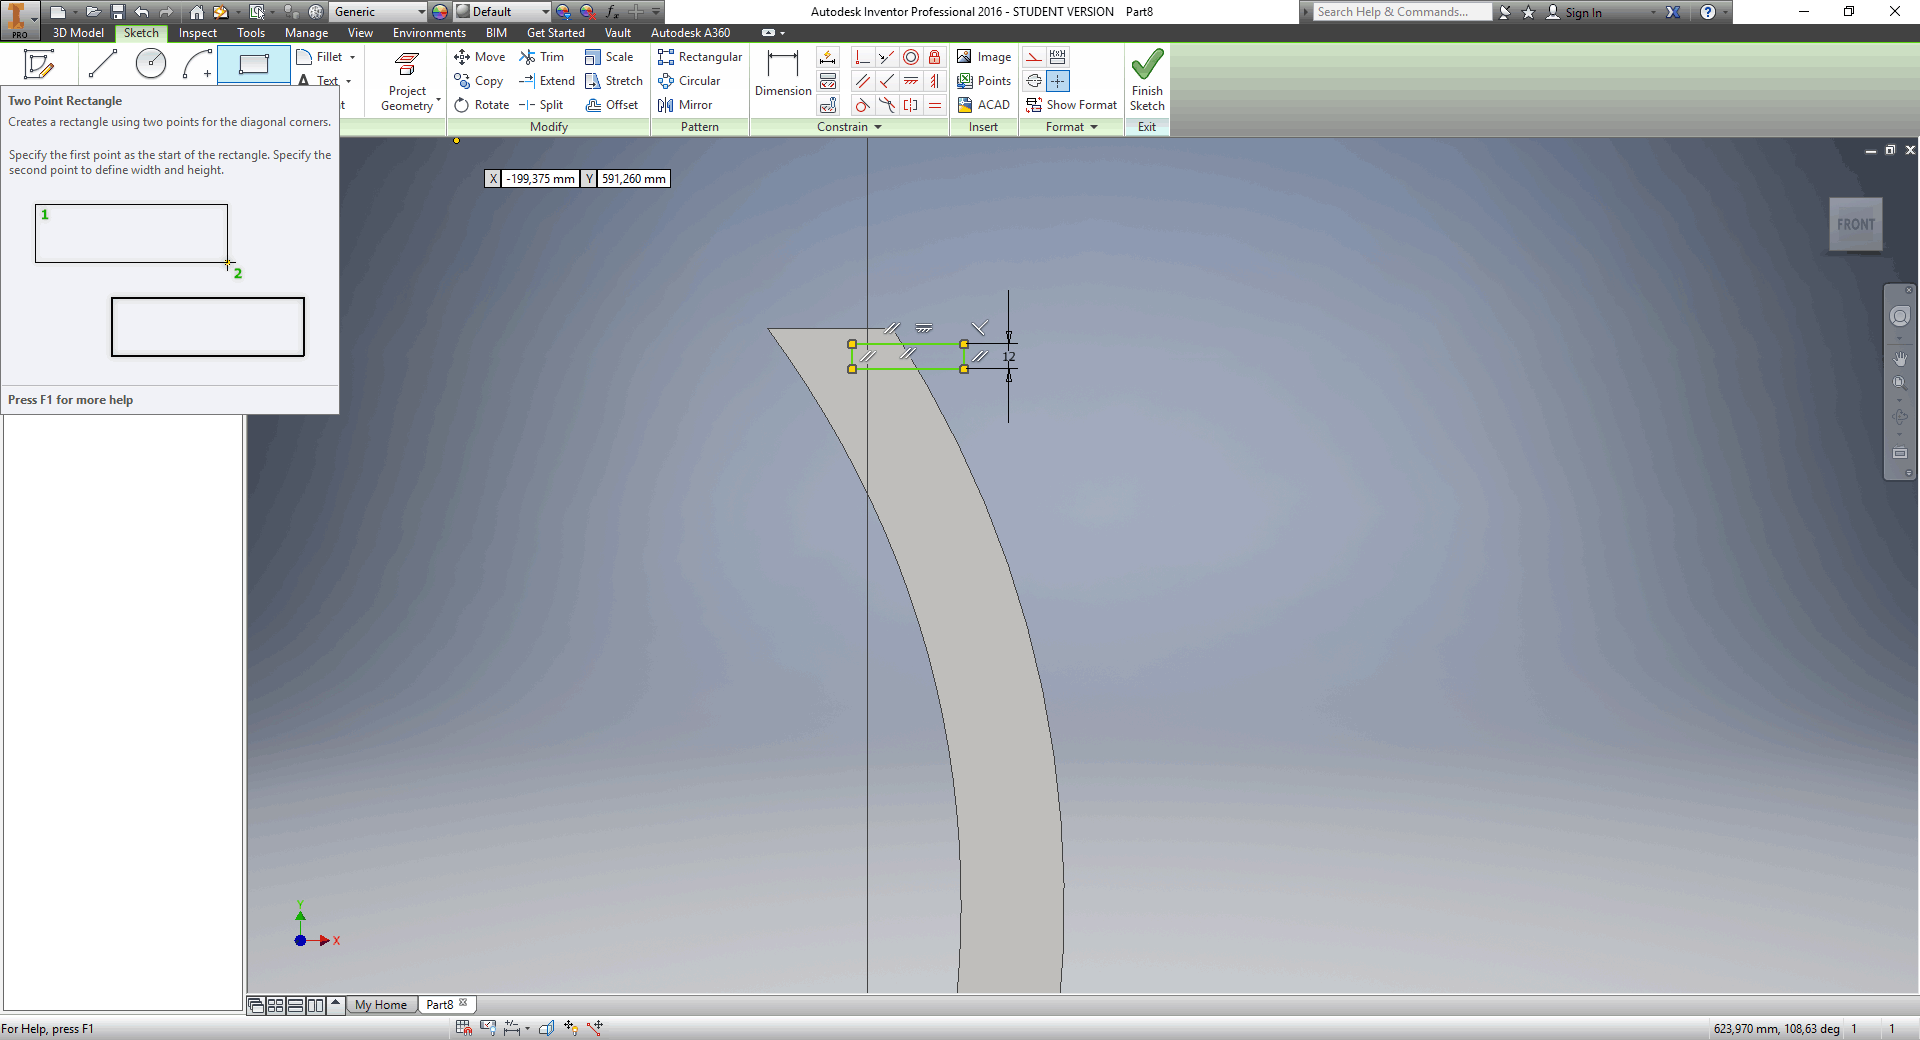Expand the Project Geometry dropdown arrow
The width and height of the screenshot is (1920, 1040).
(438, 100)
